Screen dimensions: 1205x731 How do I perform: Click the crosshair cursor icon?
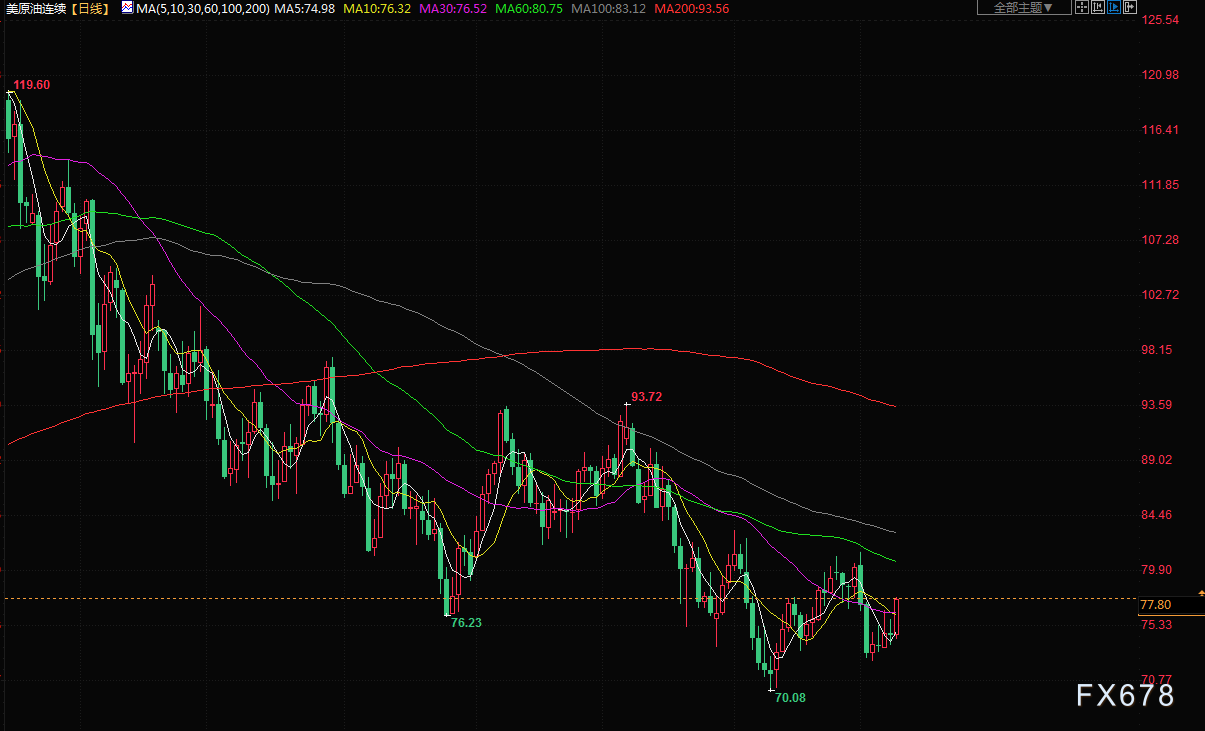click(x=1081, y=7)
